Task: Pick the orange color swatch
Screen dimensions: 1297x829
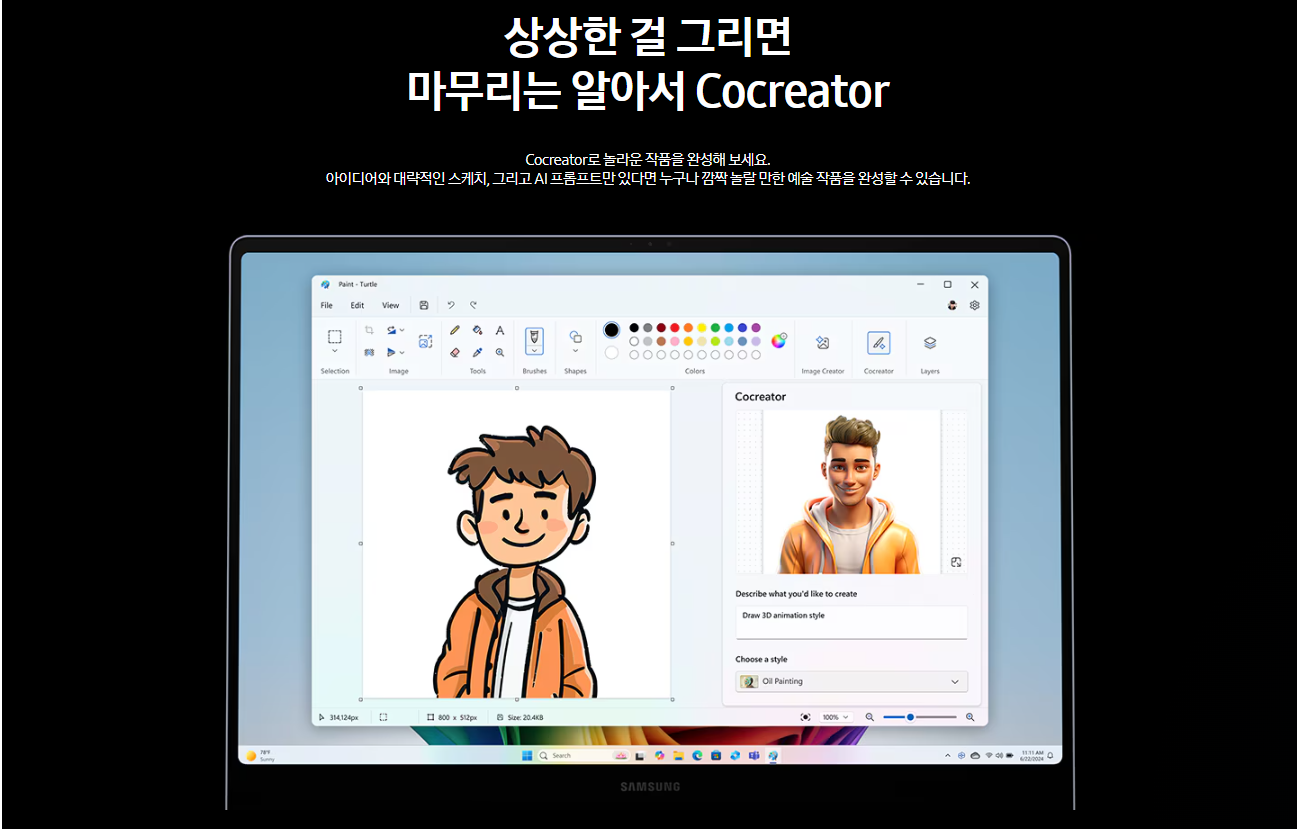Action: click(688, 327)
